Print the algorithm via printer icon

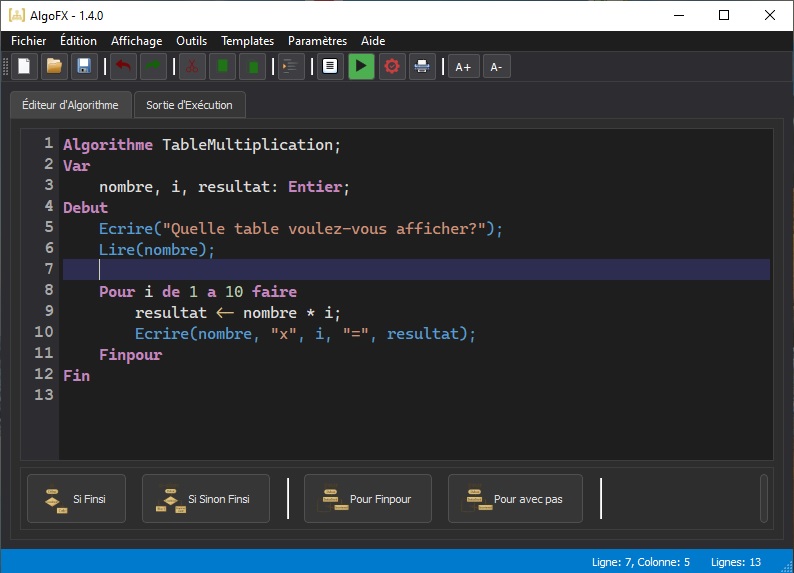point(422,66)
